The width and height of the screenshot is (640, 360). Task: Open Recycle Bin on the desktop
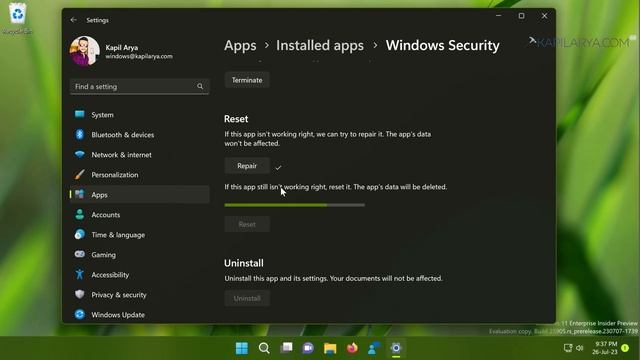pos(17,18)
